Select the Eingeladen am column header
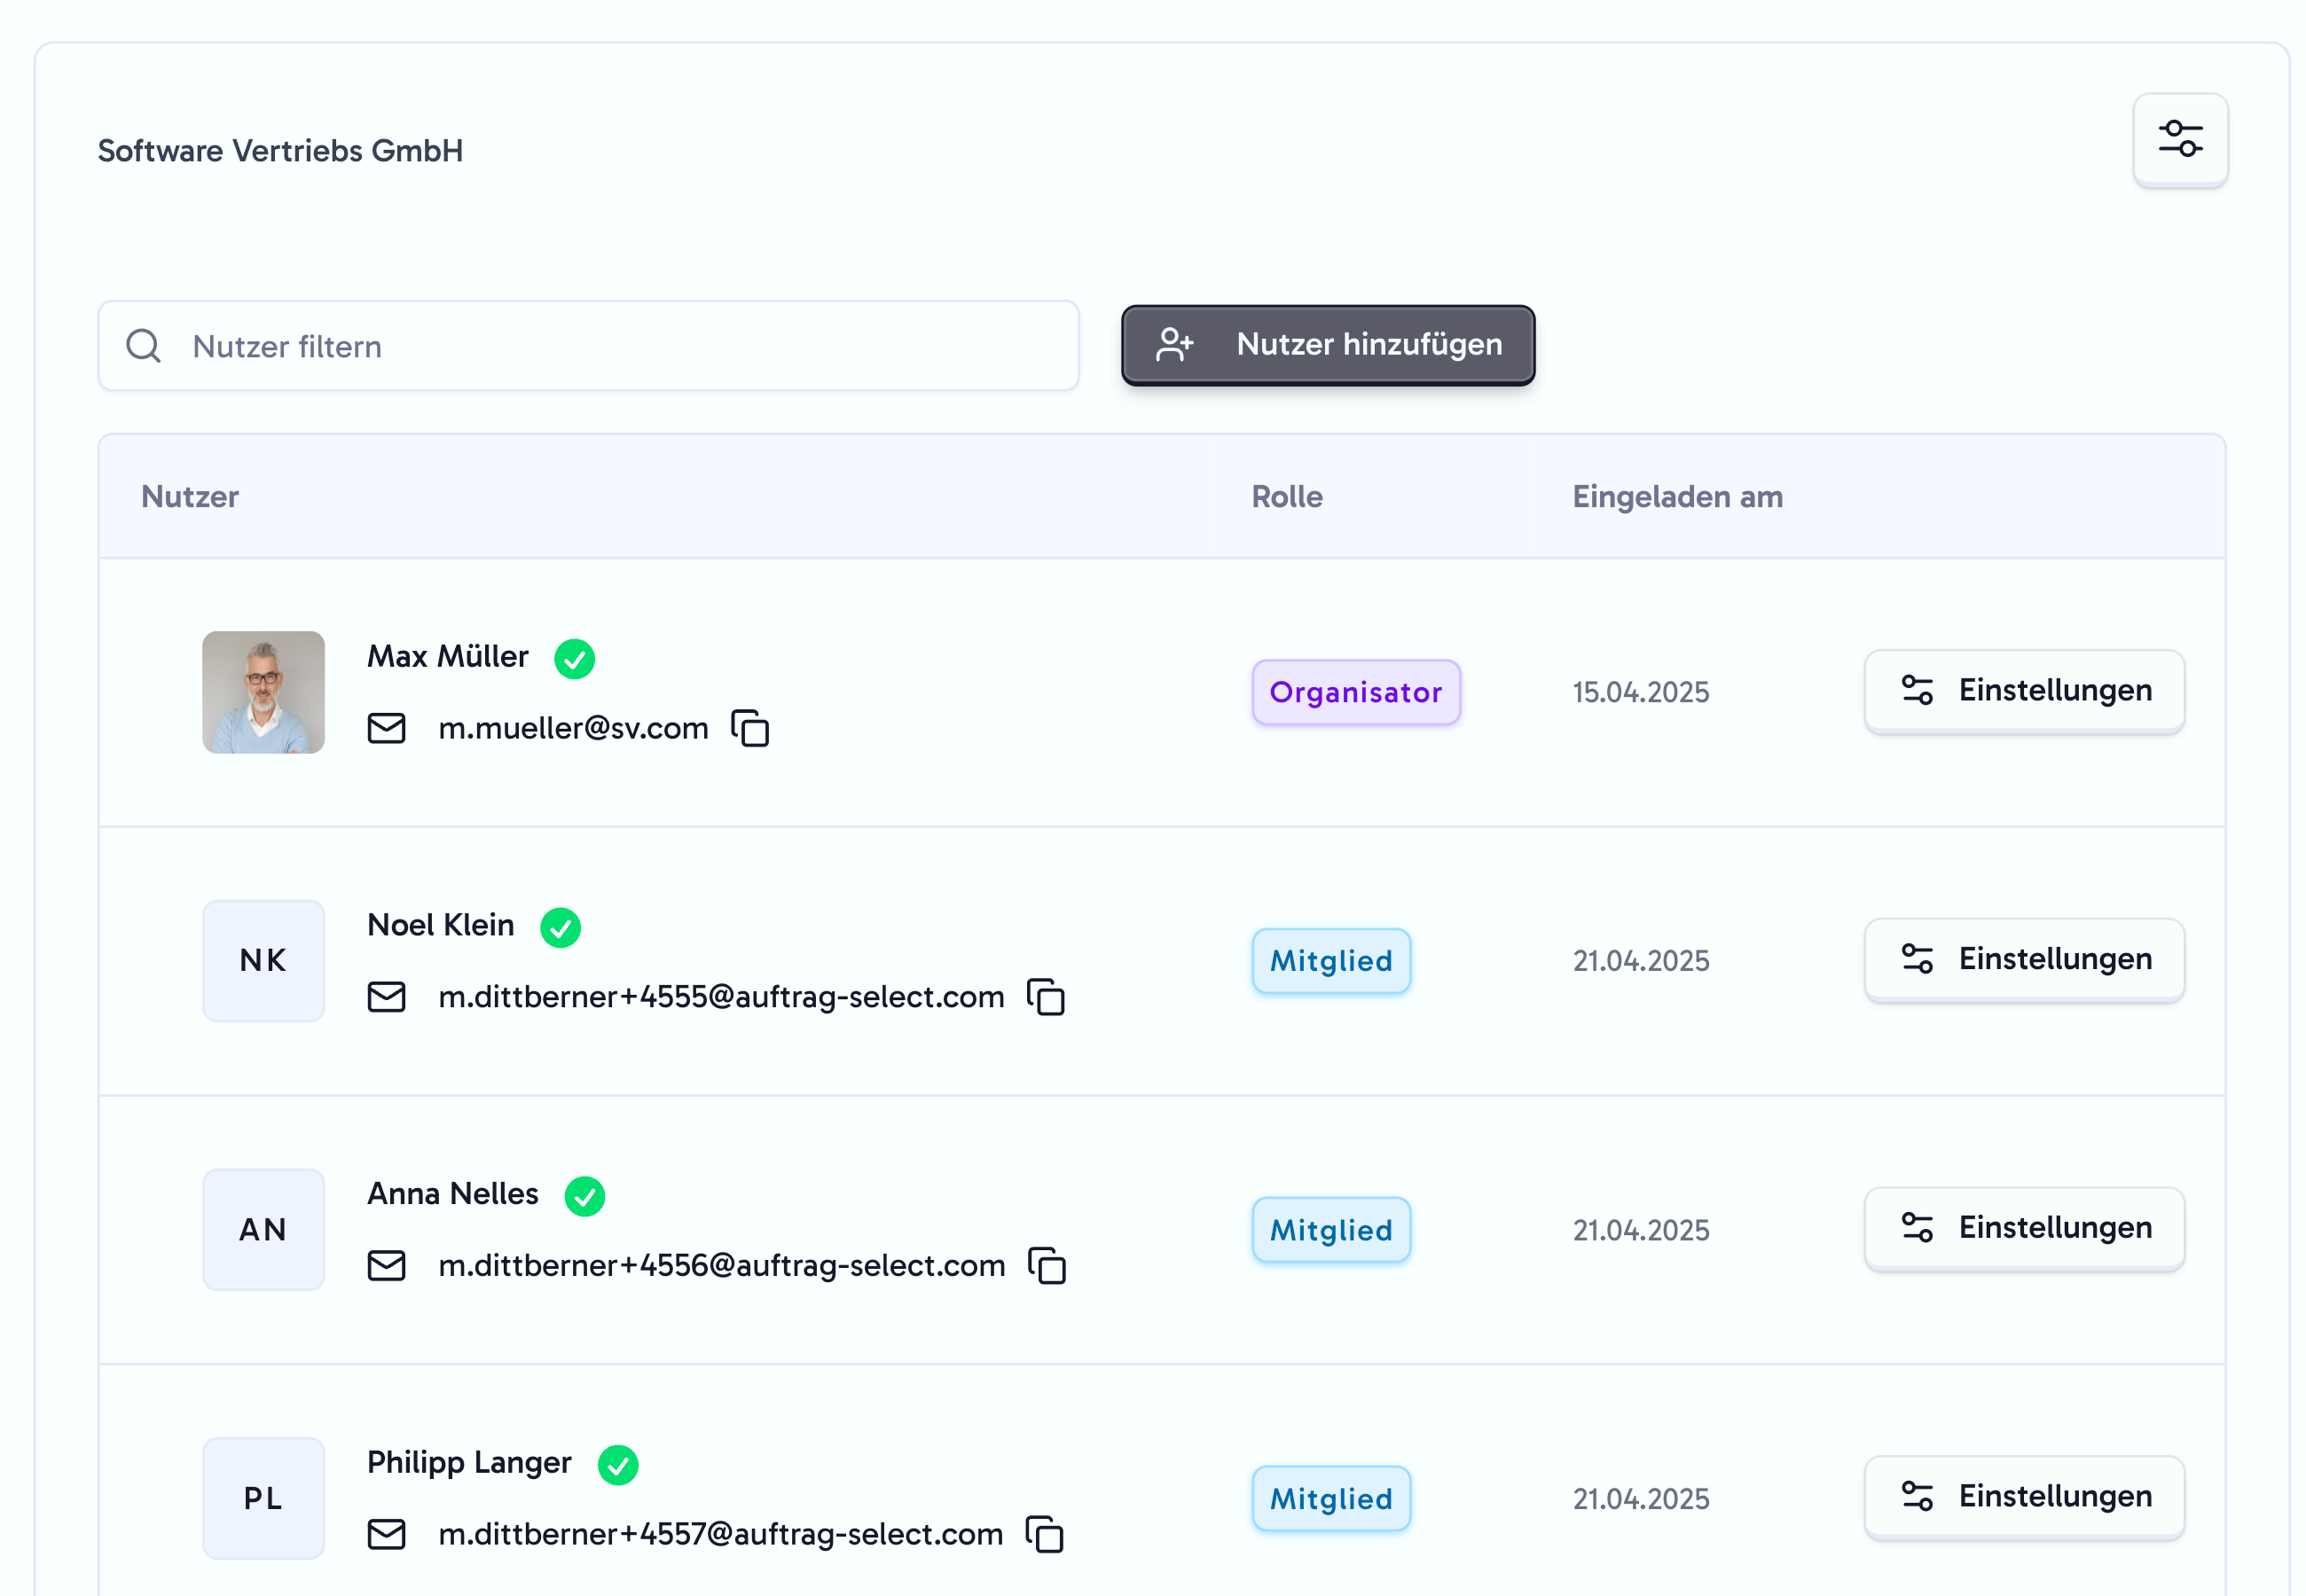This screenshot has width=2306, height=1596. click(x=1677, y=496)
